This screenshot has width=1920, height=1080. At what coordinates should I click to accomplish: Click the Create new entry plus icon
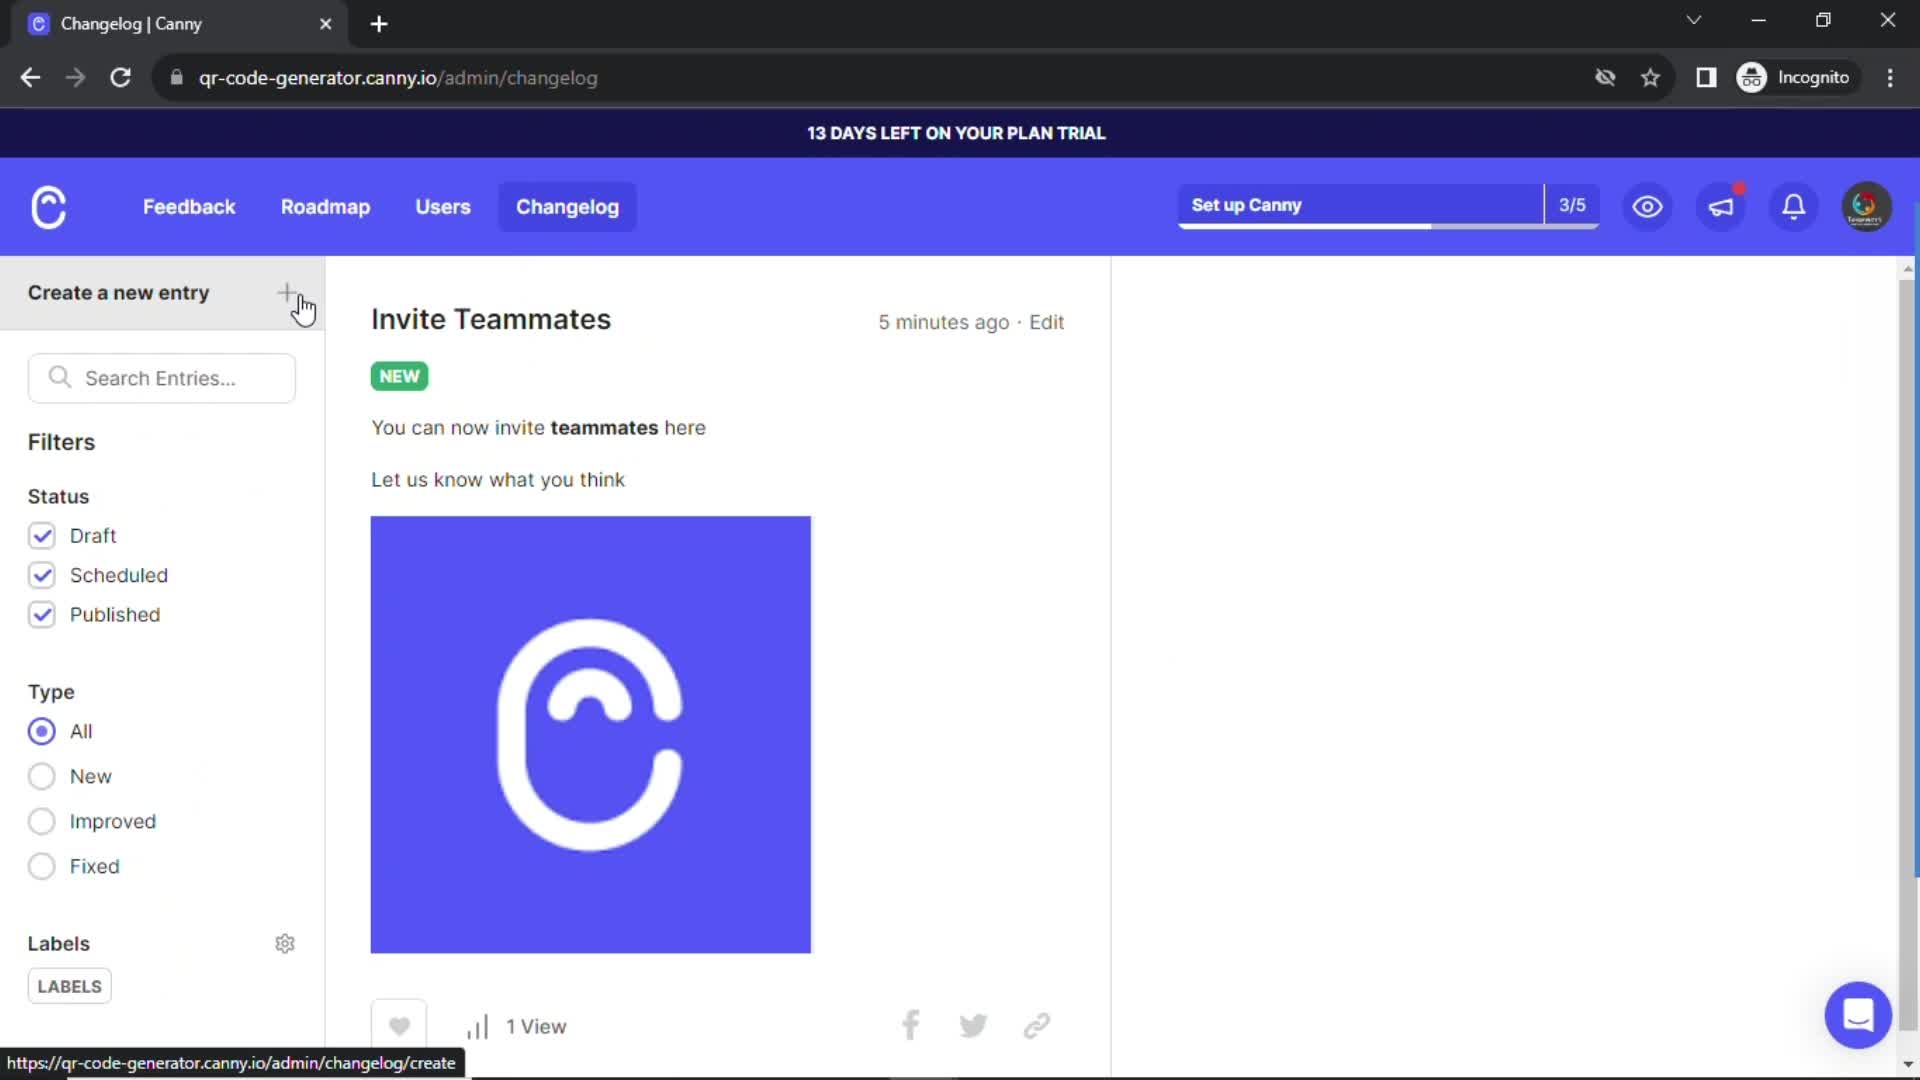287,291
